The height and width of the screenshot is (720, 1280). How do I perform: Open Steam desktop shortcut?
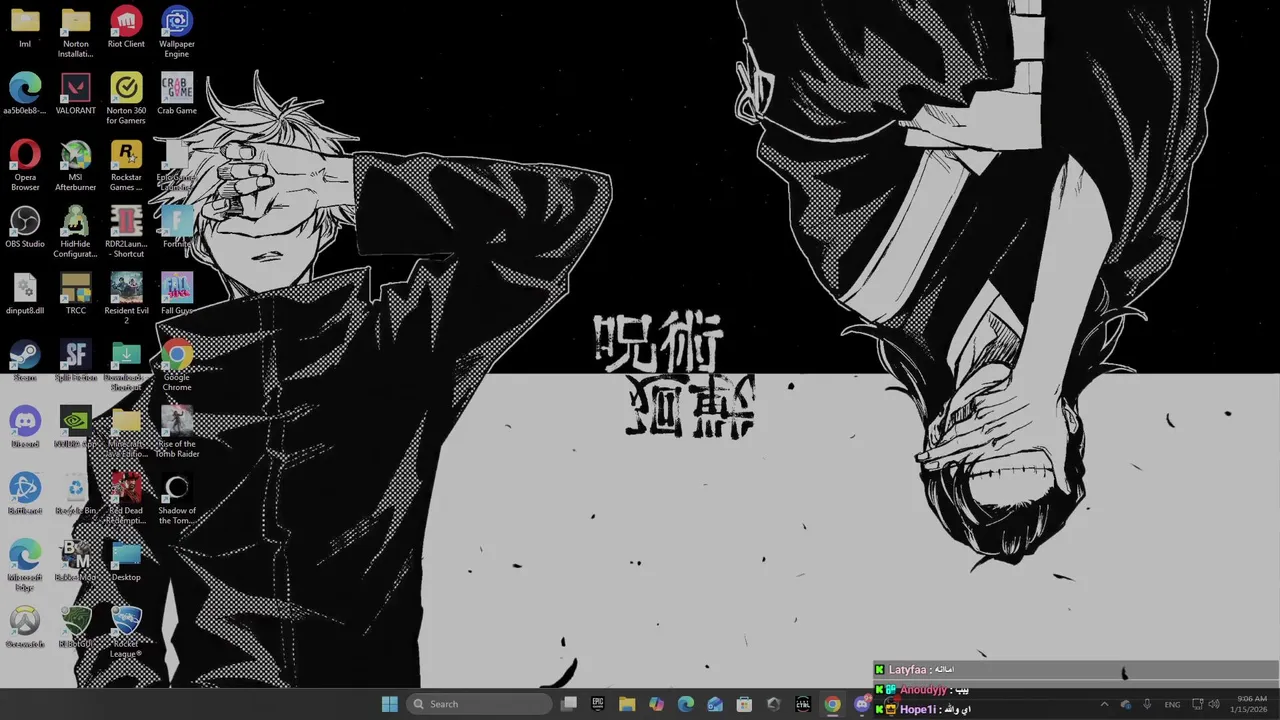tap(25, 361)
